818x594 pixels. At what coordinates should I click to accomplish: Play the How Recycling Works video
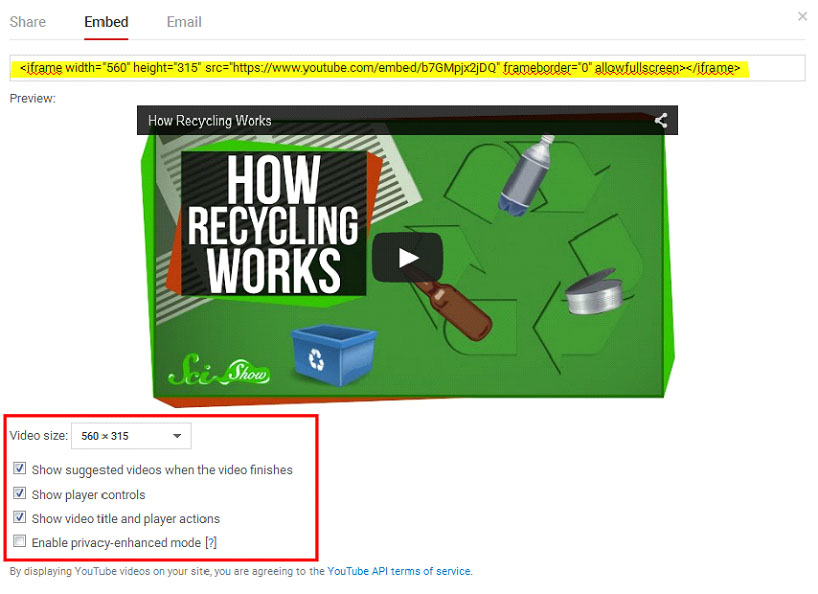(407, 258)
